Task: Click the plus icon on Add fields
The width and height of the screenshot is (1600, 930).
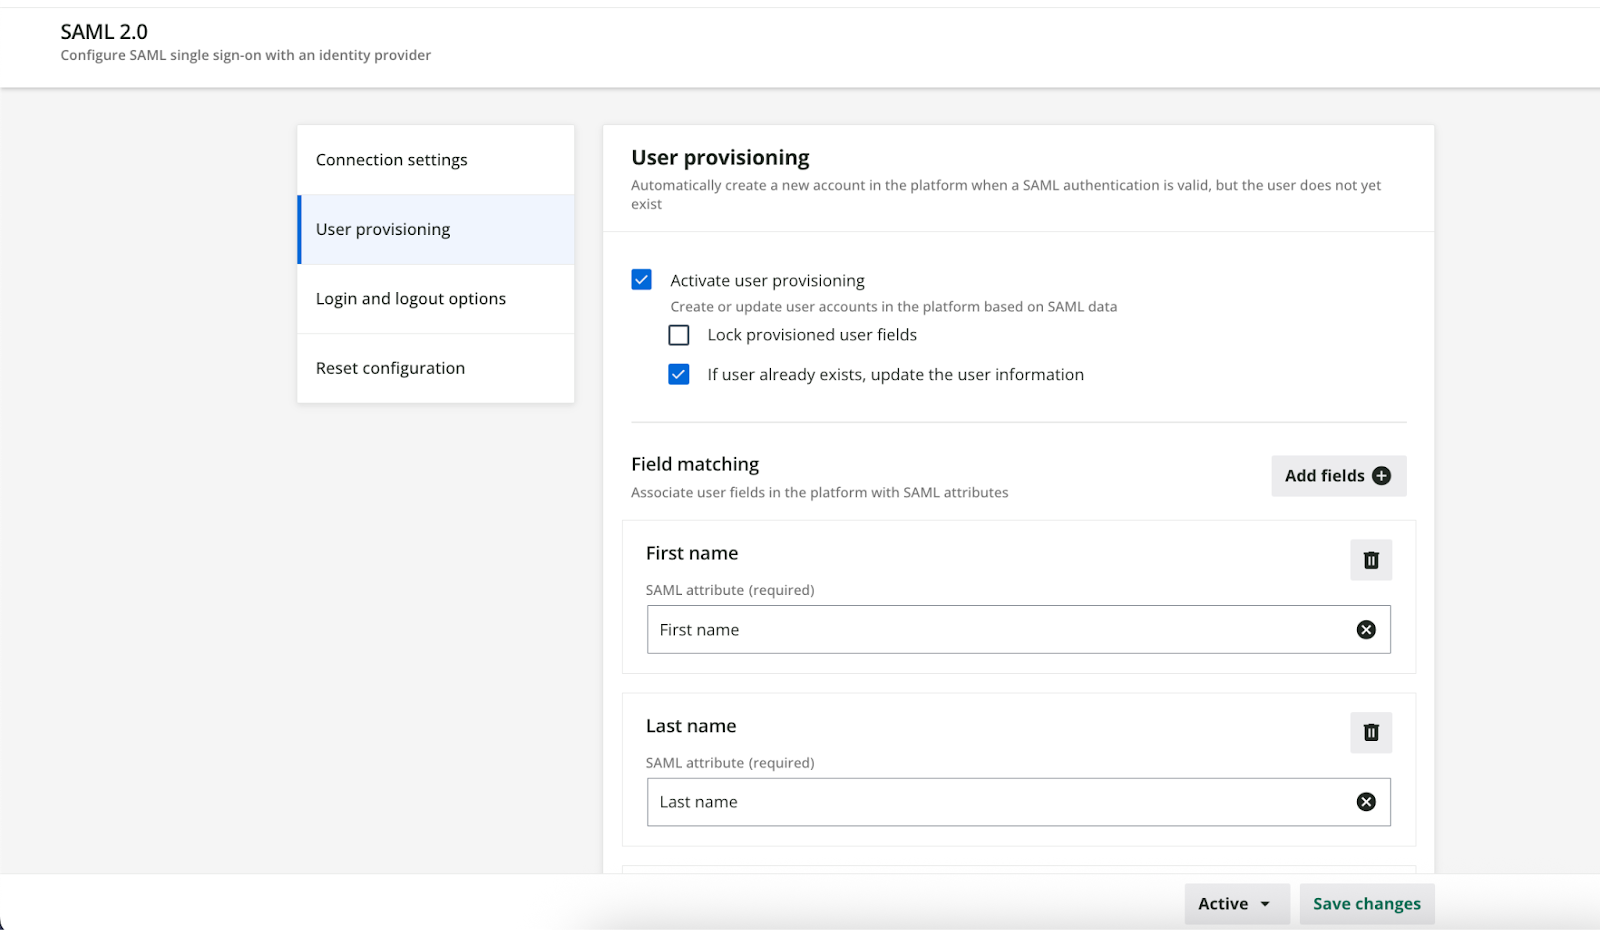Action: [x=1381, y=476]
